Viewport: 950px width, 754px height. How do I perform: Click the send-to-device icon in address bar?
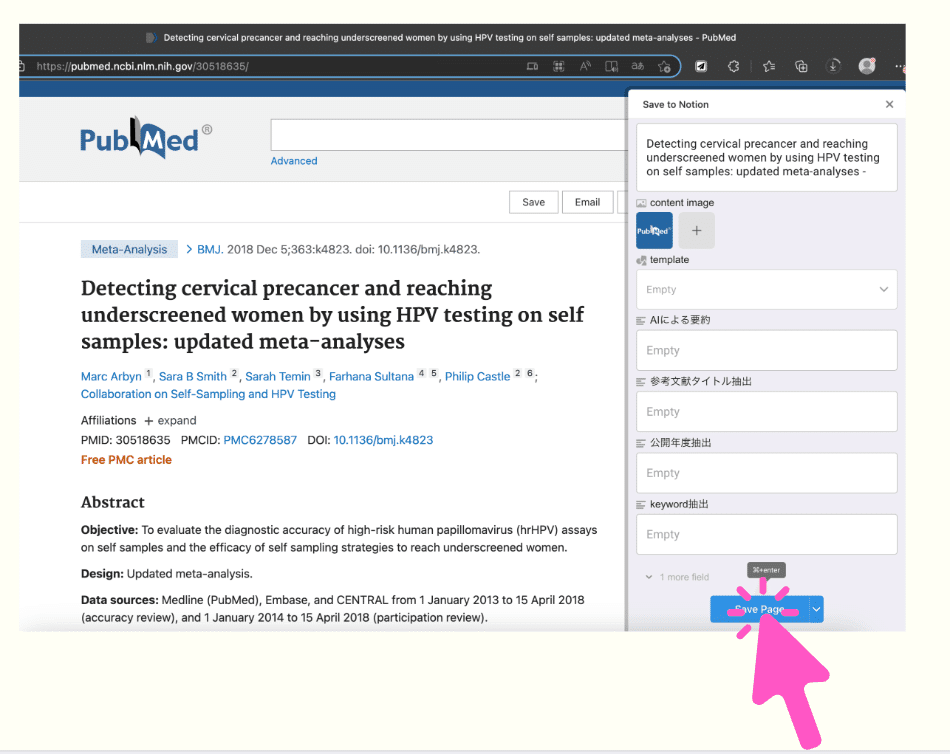(x=532, y=66)
